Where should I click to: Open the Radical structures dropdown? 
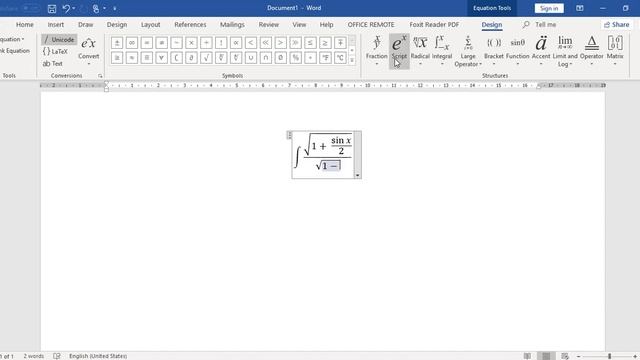coord(420,51)
